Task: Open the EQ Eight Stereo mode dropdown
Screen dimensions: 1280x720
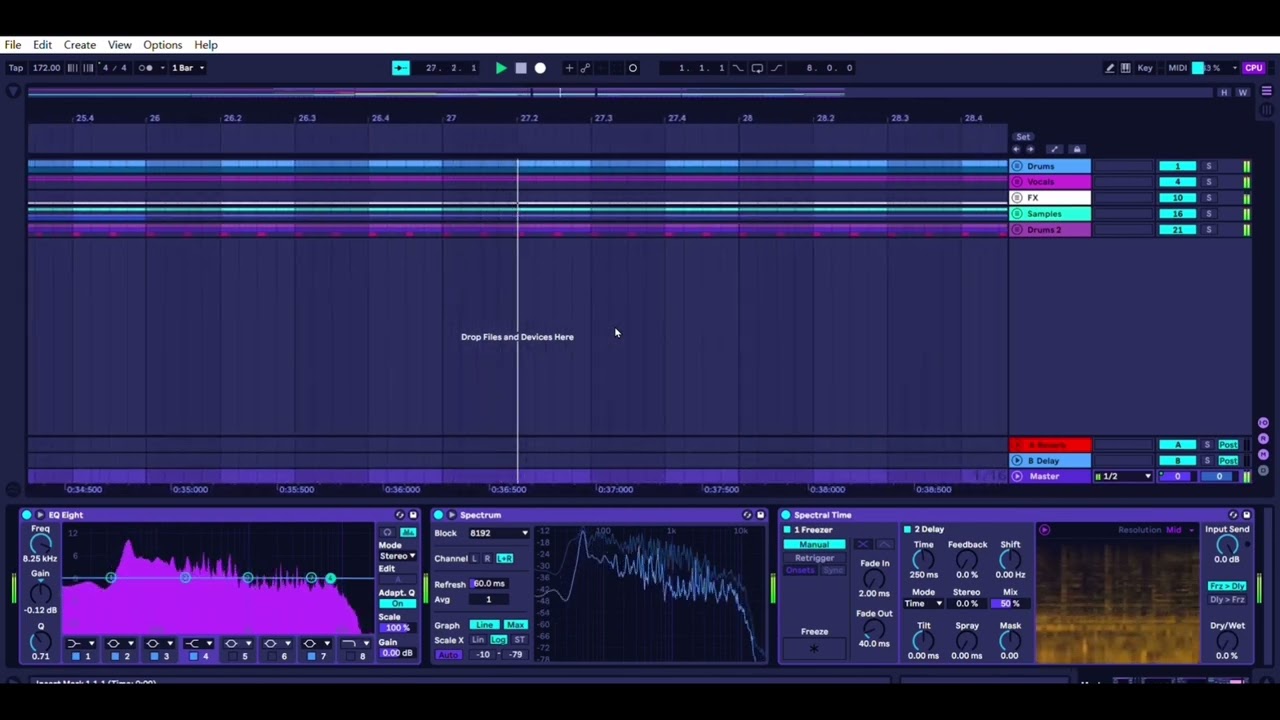Action: (x=397, y=556)
